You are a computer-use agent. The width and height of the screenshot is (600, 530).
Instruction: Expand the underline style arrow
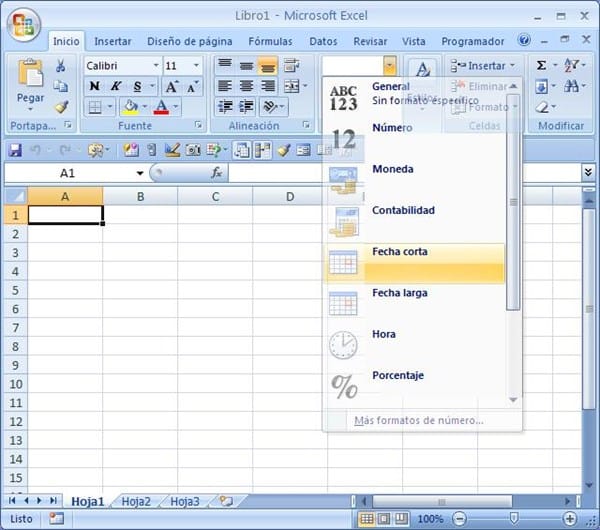[152, 86]
